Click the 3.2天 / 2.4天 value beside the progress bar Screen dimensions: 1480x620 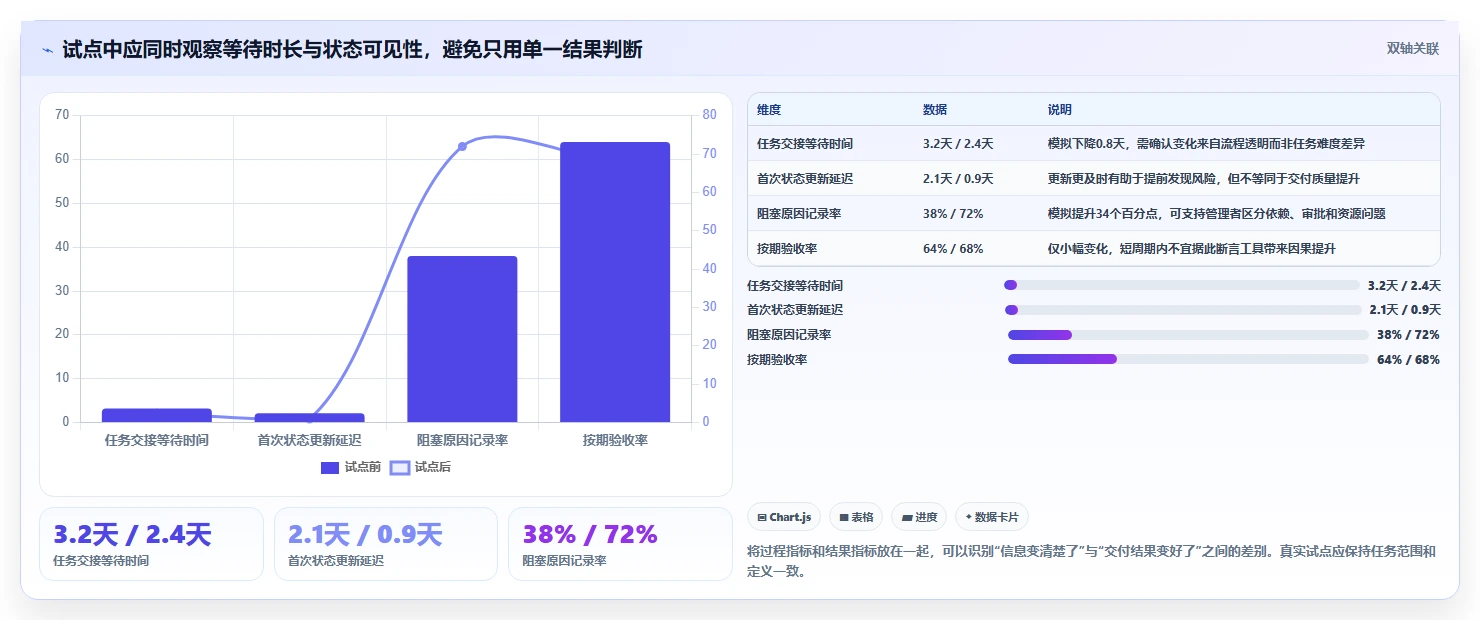1404,286
